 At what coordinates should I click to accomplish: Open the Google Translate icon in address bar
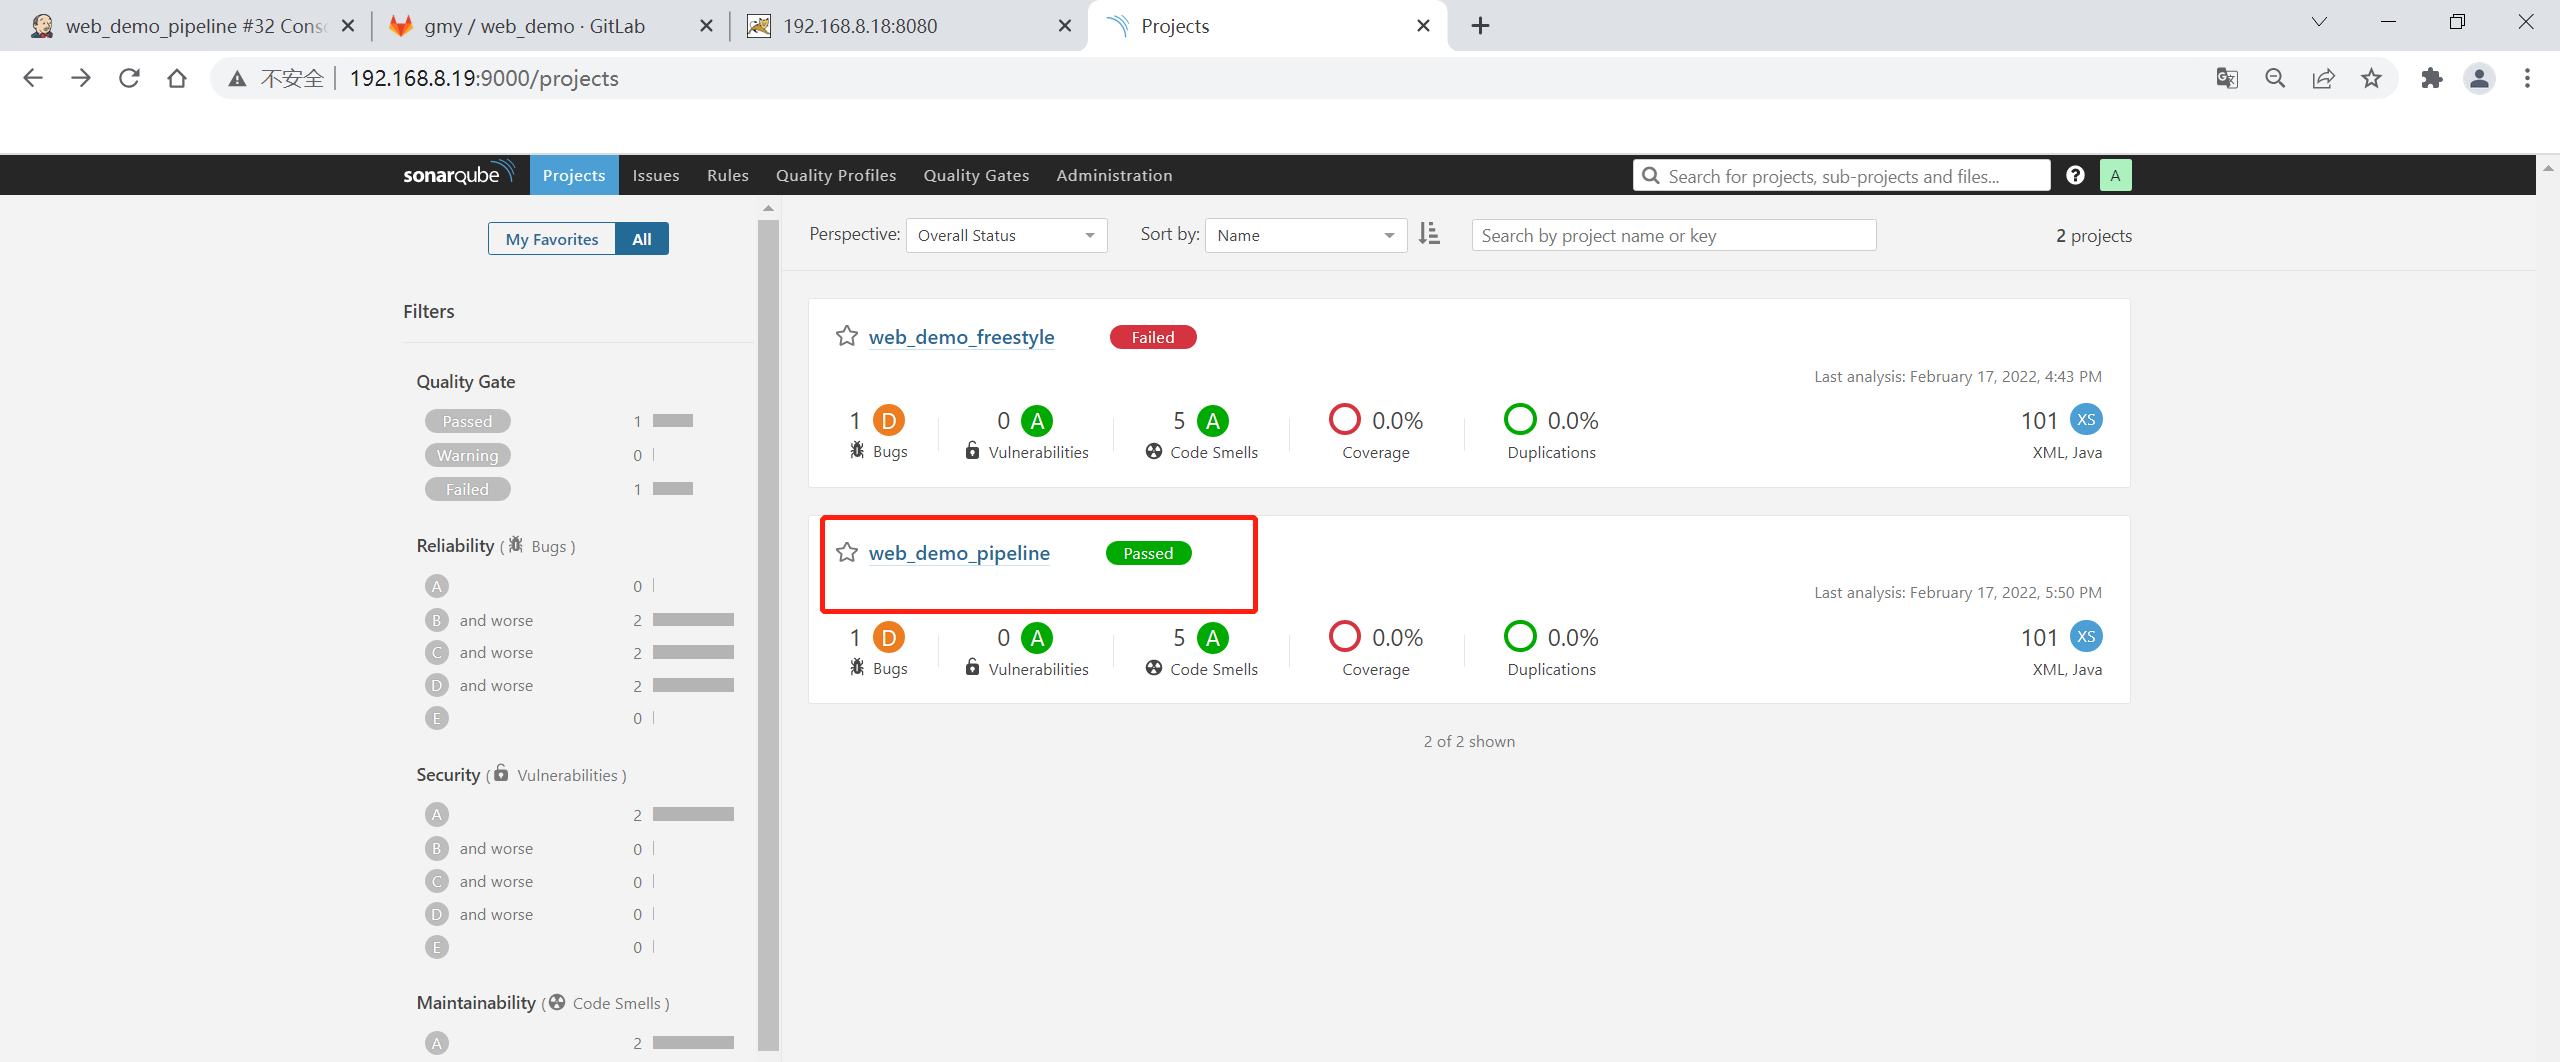2227,78
